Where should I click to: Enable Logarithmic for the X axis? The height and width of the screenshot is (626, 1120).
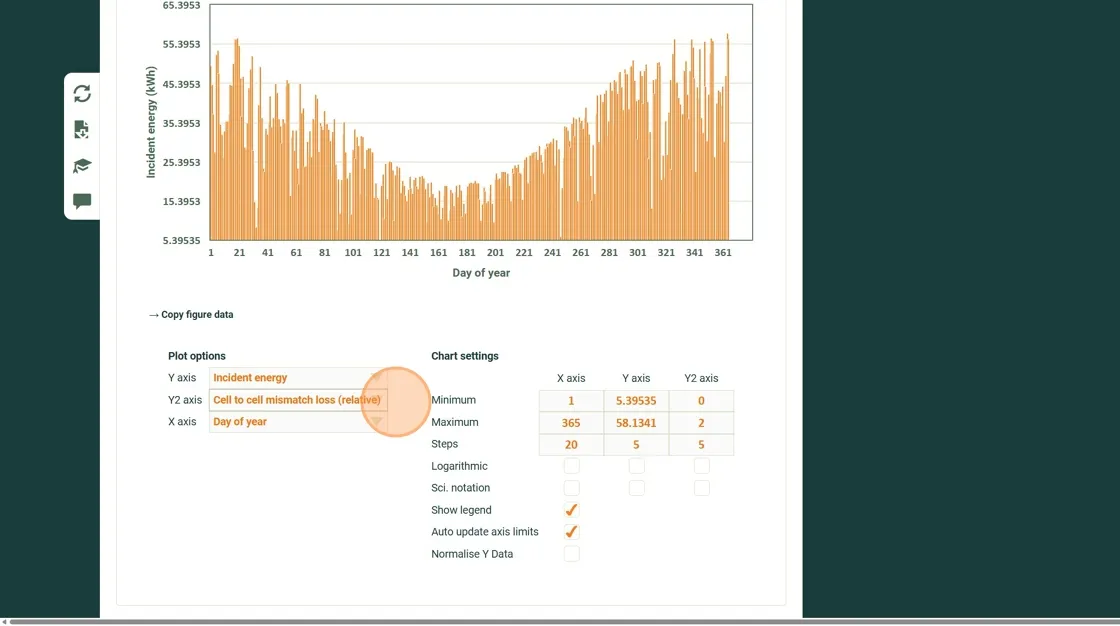click(571, 466)
